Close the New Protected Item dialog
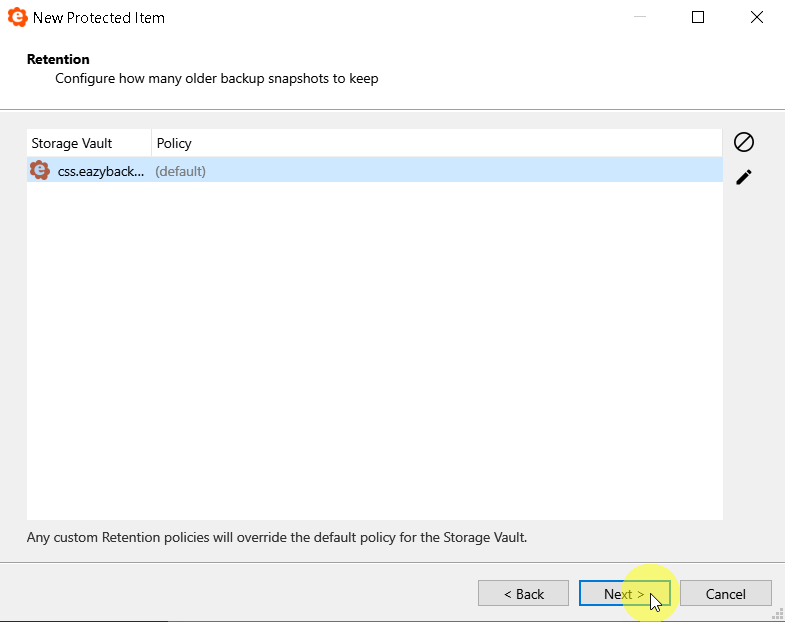Viewport: 785px width, 622px height. coord(757,17)
